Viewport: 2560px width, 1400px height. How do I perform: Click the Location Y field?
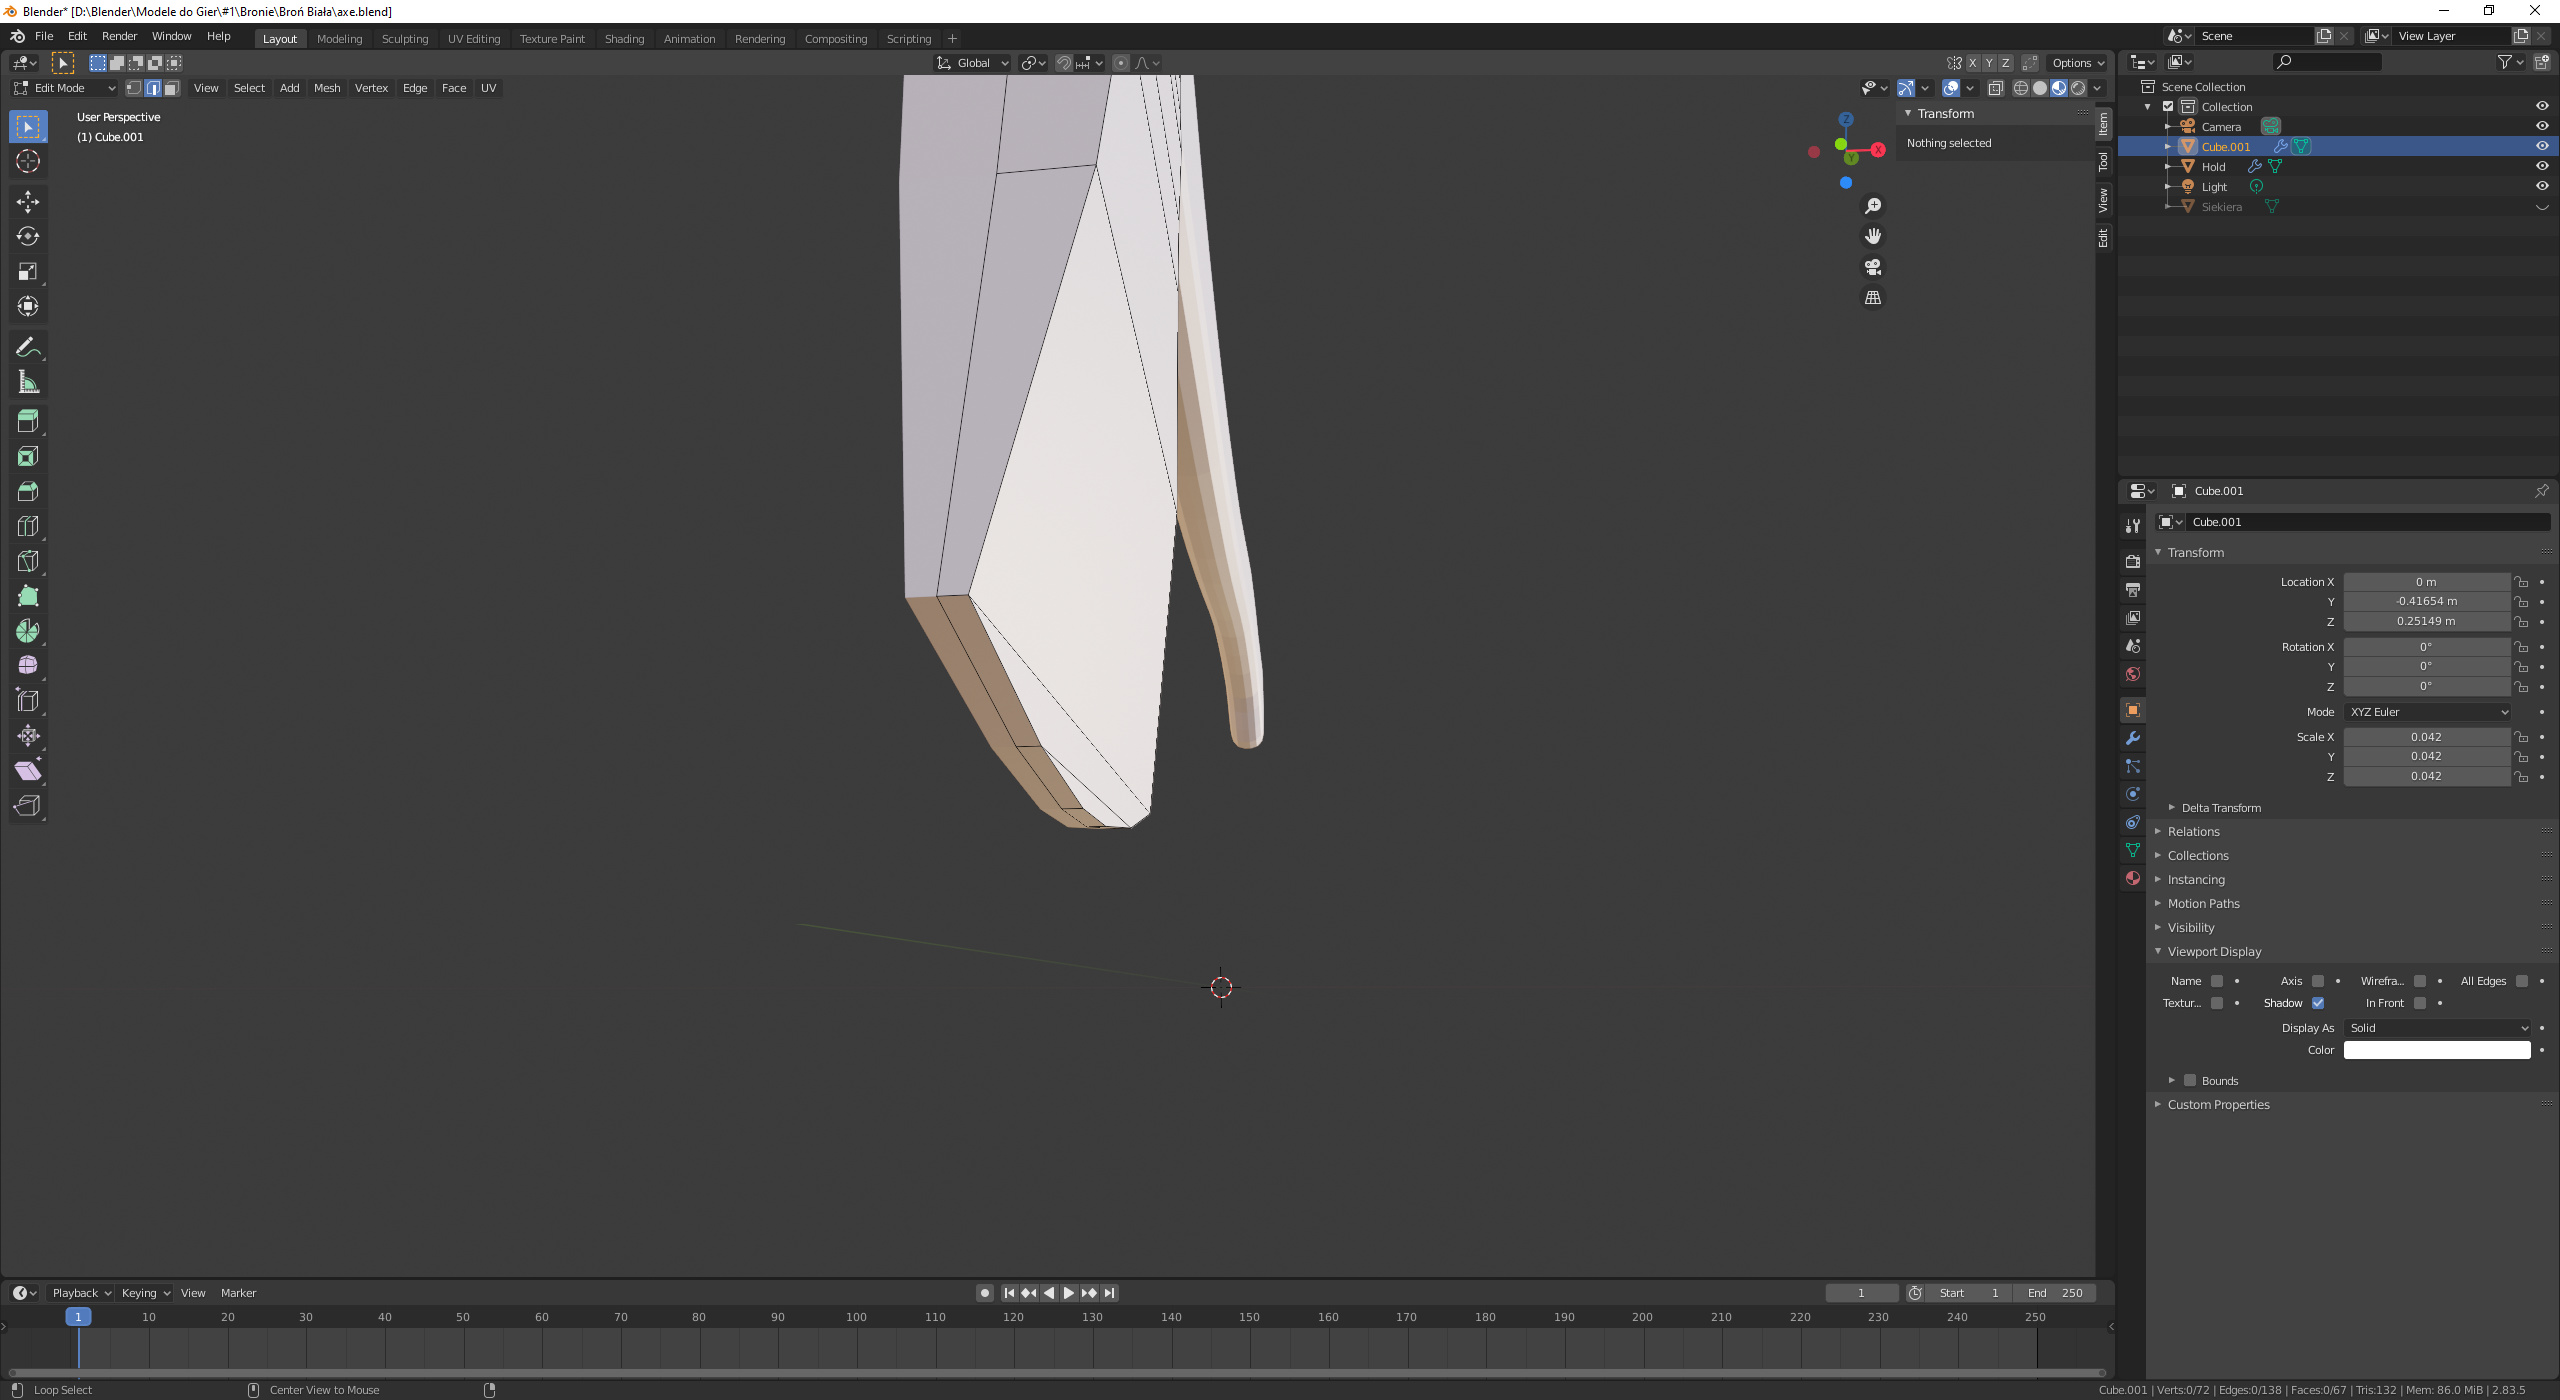(2425, 601)
